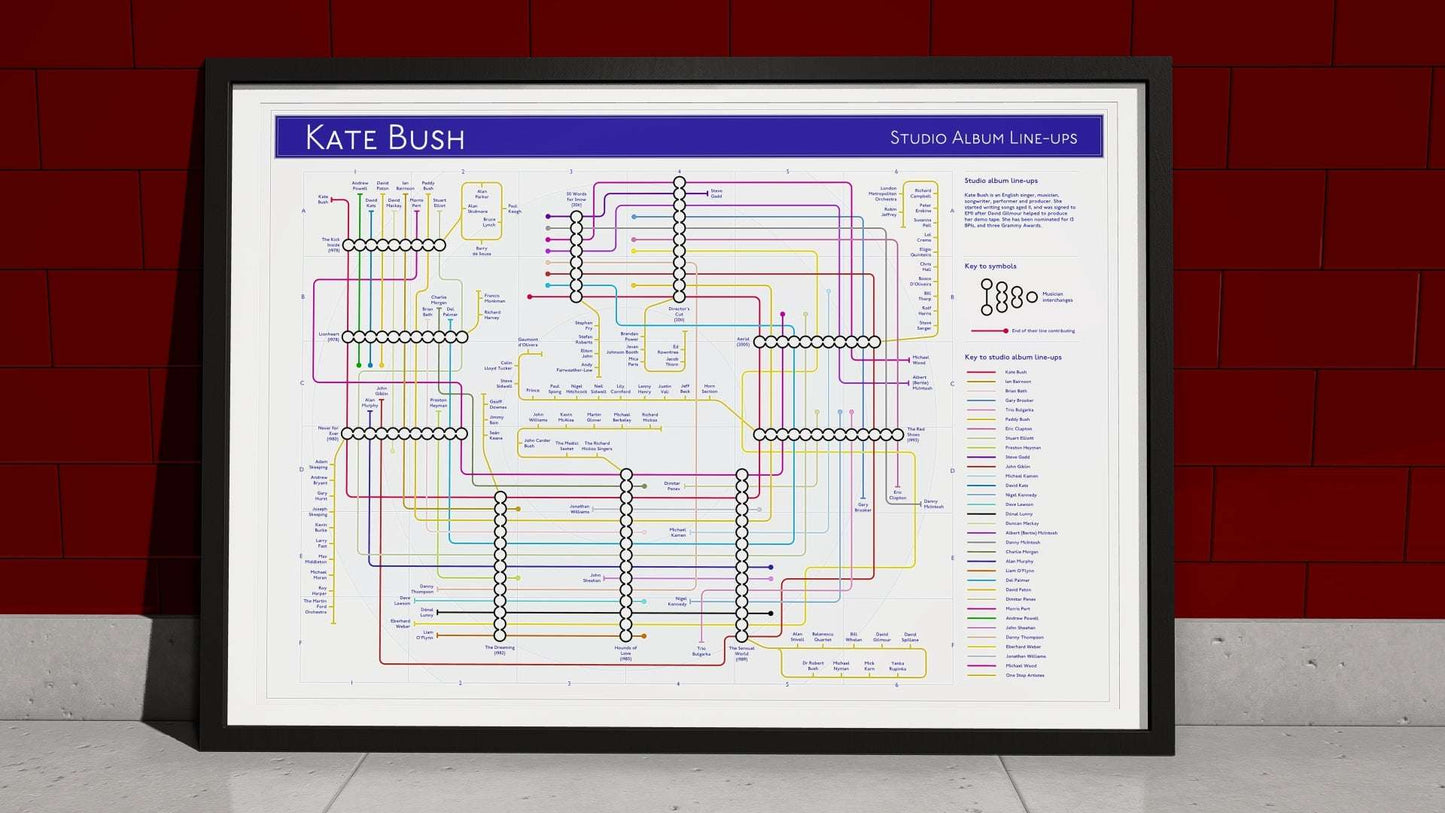Click the "Elton John" name
The width and height of the screenshot is (1445, 813).
586,353
